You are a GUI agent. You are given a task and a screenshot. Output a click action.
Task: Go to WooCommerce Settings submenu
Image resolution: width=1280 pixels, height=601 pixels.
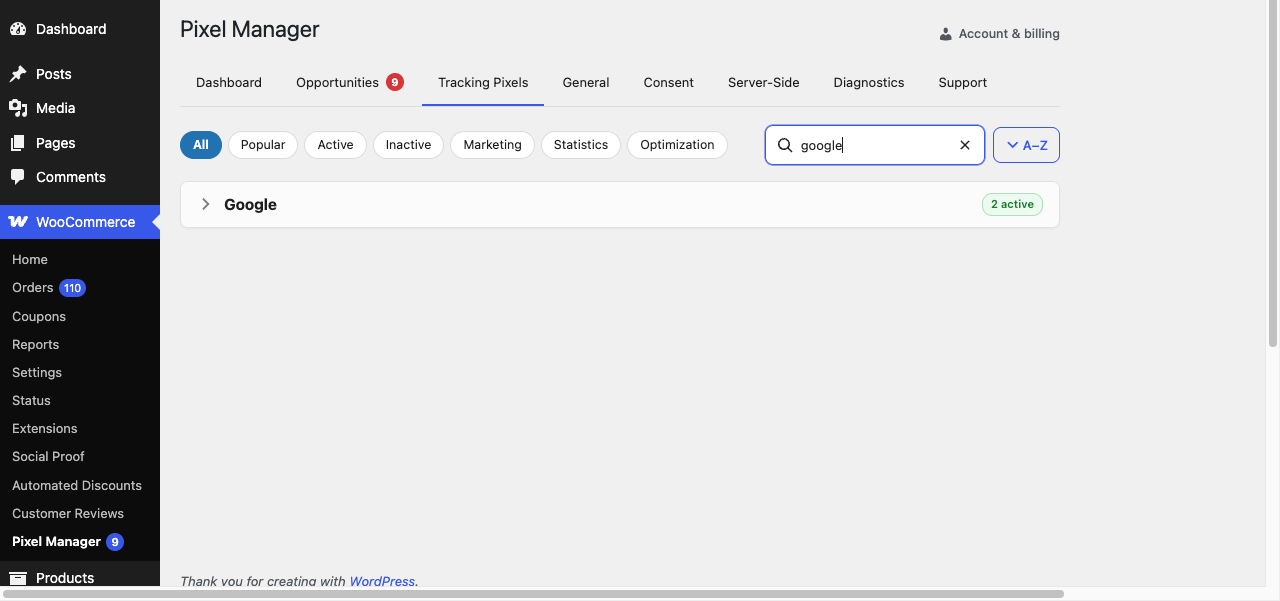(x=37, y=373)
